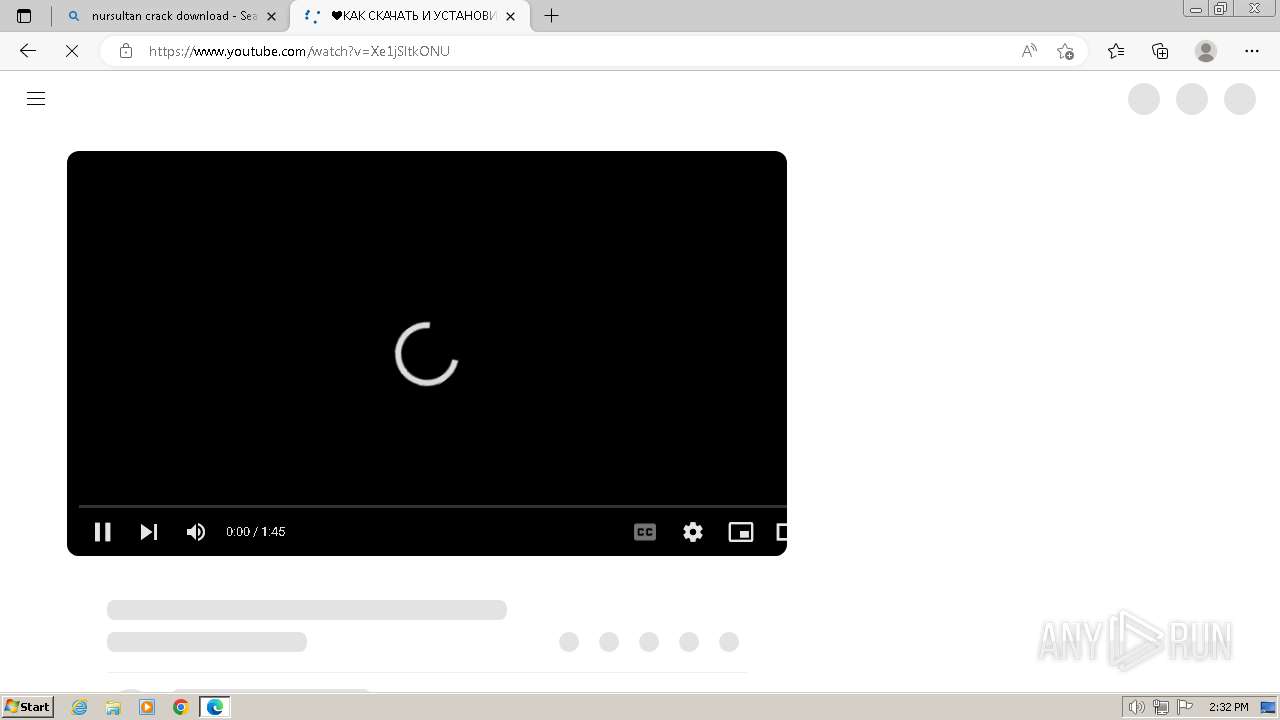Viewport: 1280px width, 720px height.
Task: Toggle closed captions (CC)
Action: (x=645, y=532)
